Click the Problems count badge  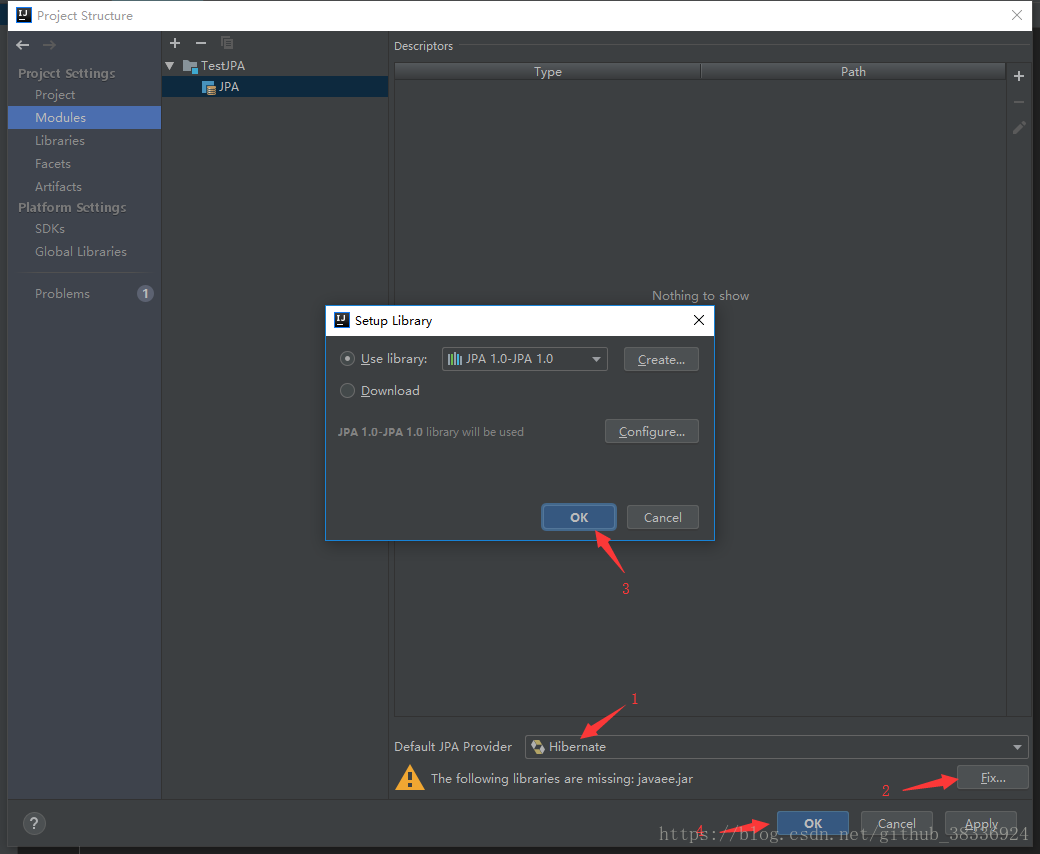[145, 294]
